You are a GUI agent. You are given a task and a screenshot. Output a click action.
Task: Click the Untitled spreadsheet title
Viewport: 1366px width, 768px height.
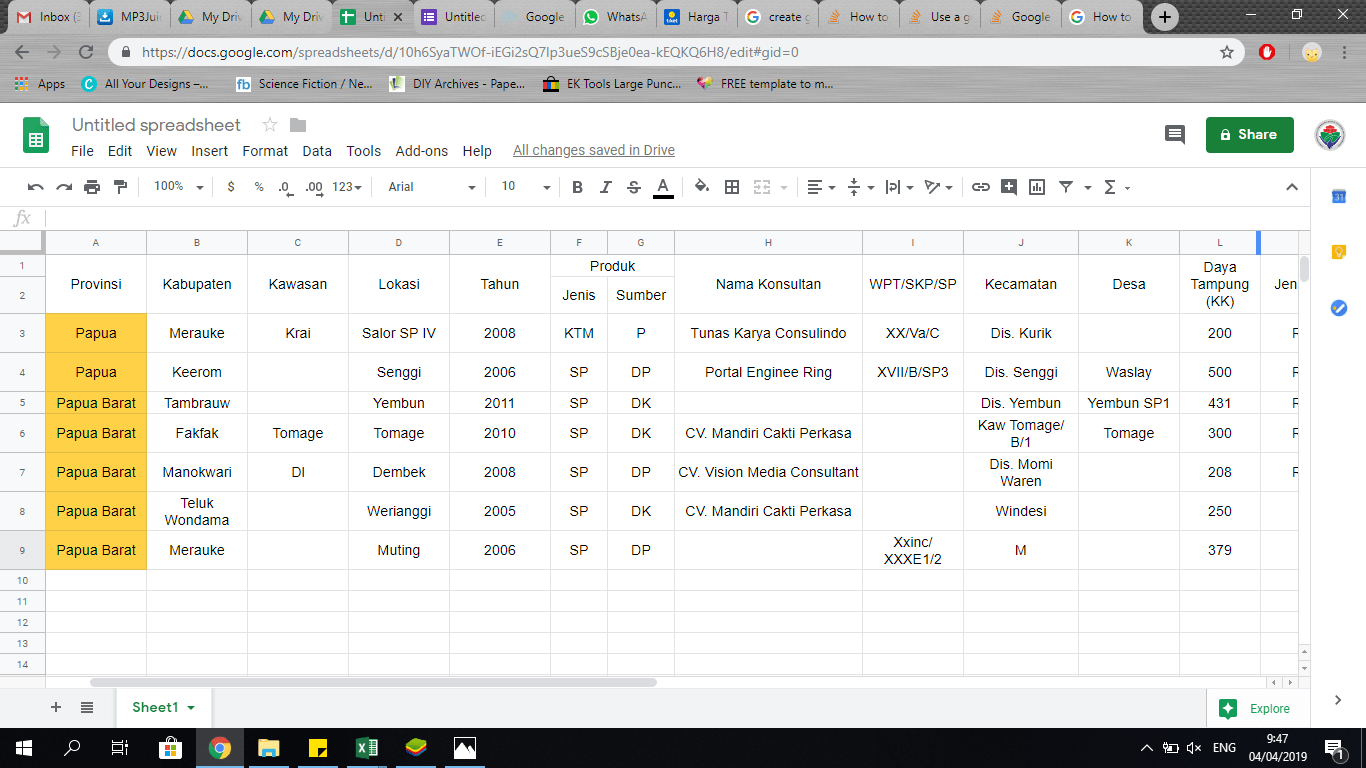coord(156,125)
